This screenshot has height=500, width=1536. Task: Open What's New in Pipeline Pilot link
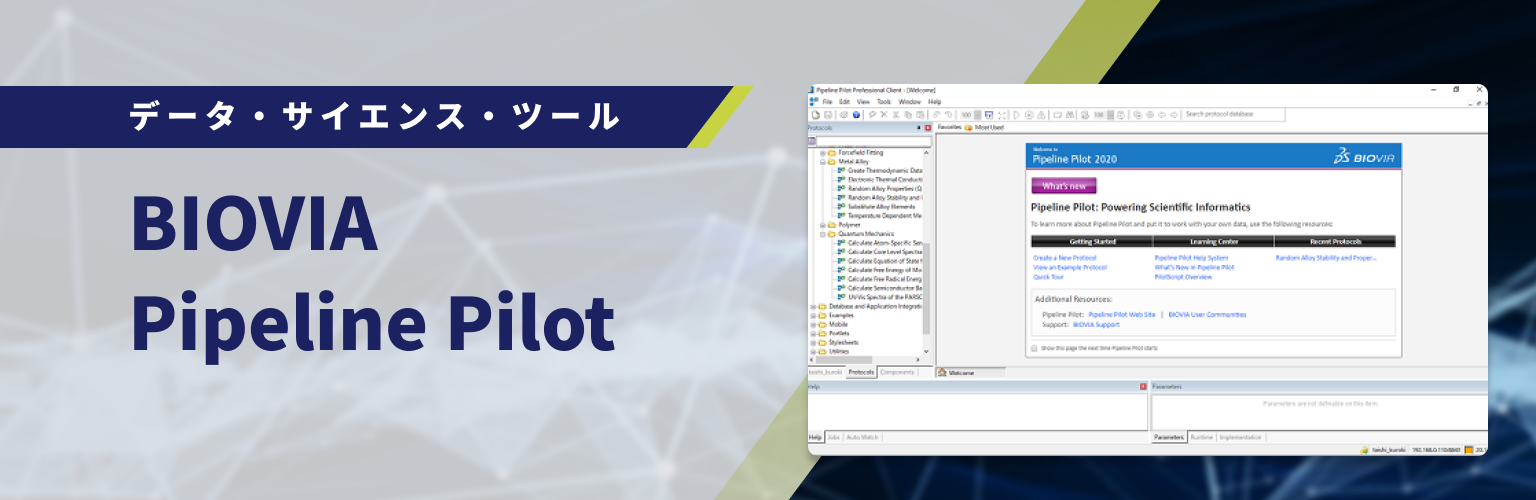click(x=1194, y=267)
